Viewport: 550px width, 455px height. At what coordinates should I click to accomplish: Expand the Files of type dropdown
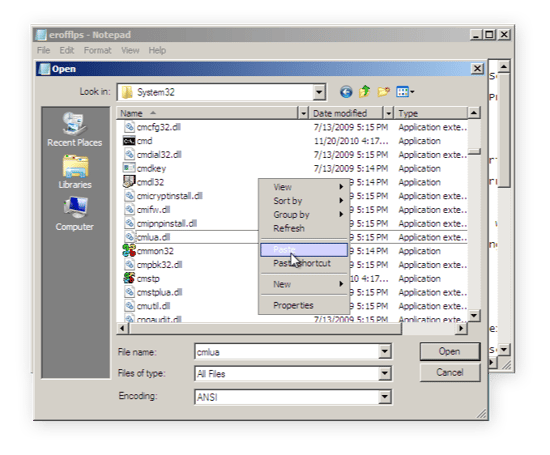point(384,374)
